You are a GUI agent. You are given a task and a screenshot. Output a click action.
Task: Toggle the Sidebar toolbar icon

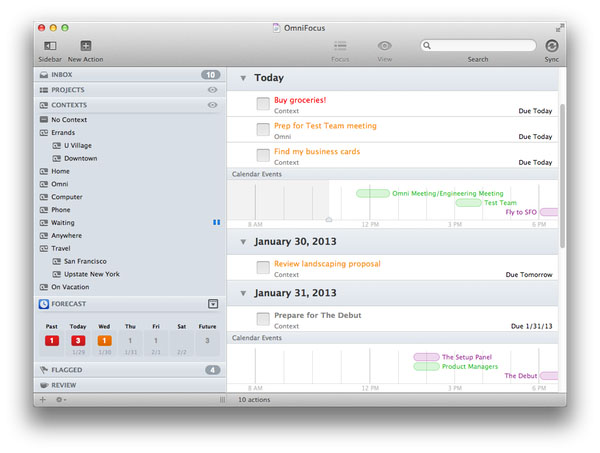[x=50, y=46]
